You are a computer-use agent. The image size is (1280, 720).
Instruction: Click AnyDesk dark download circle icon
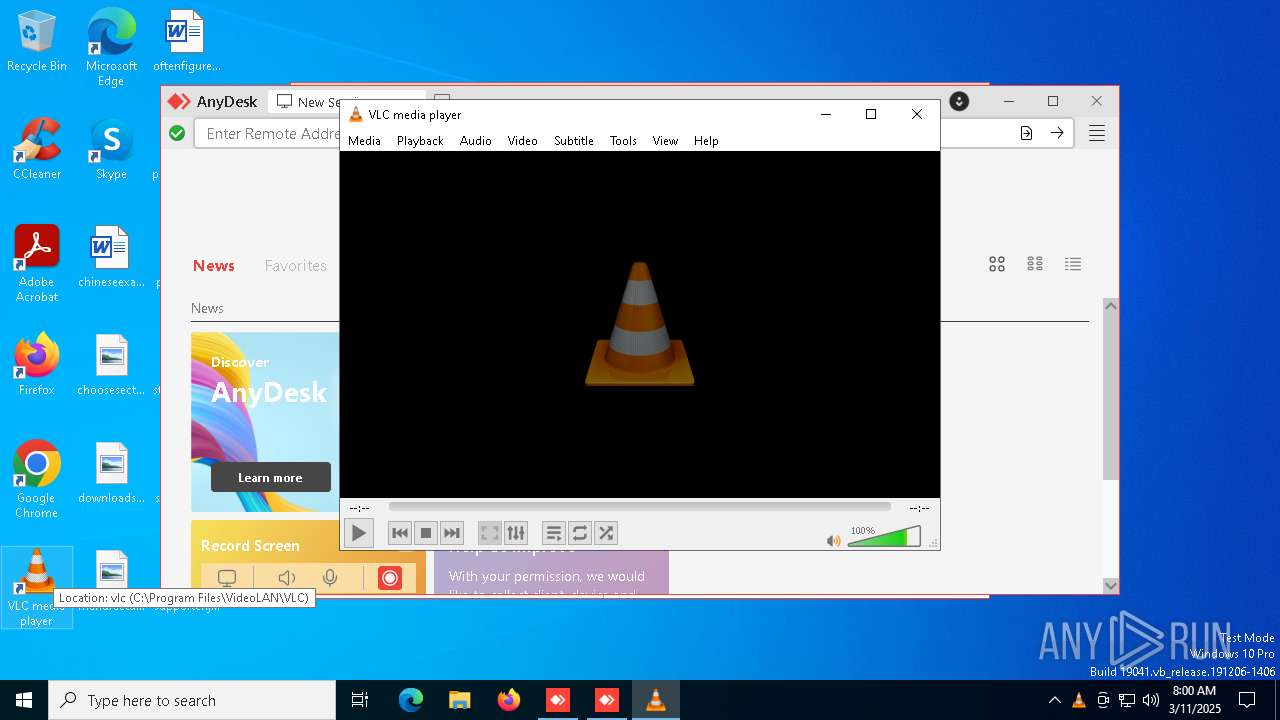point(959,101)
